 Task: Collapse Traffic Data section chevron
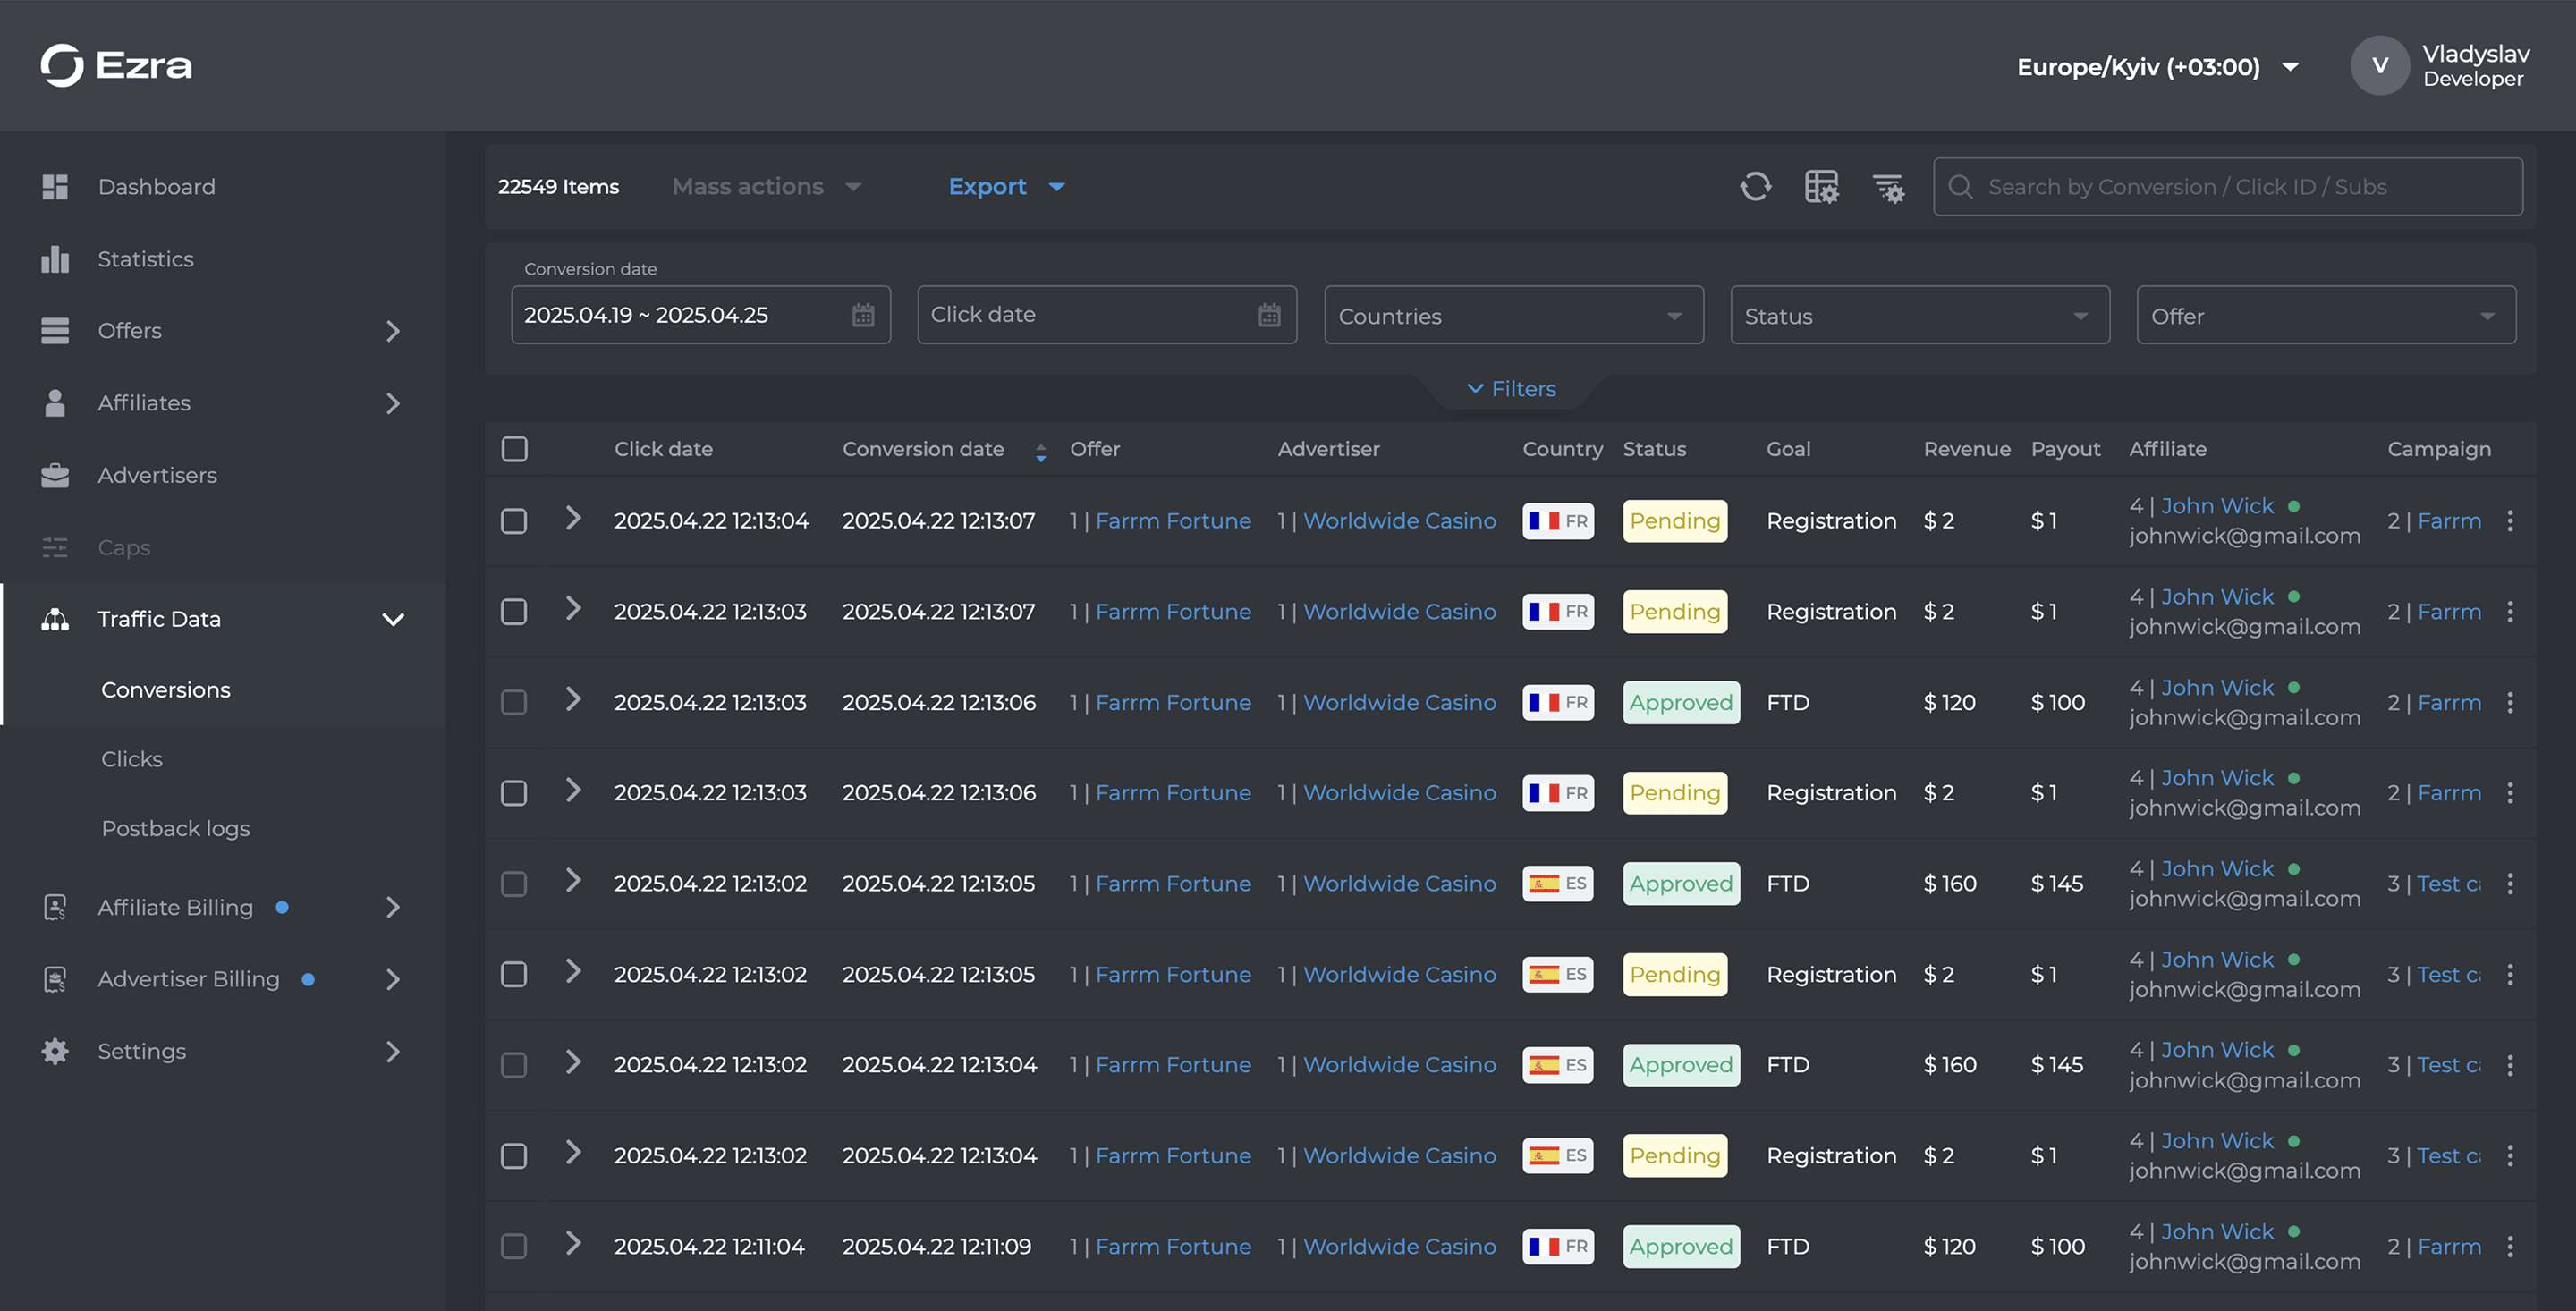click(393, 619)
